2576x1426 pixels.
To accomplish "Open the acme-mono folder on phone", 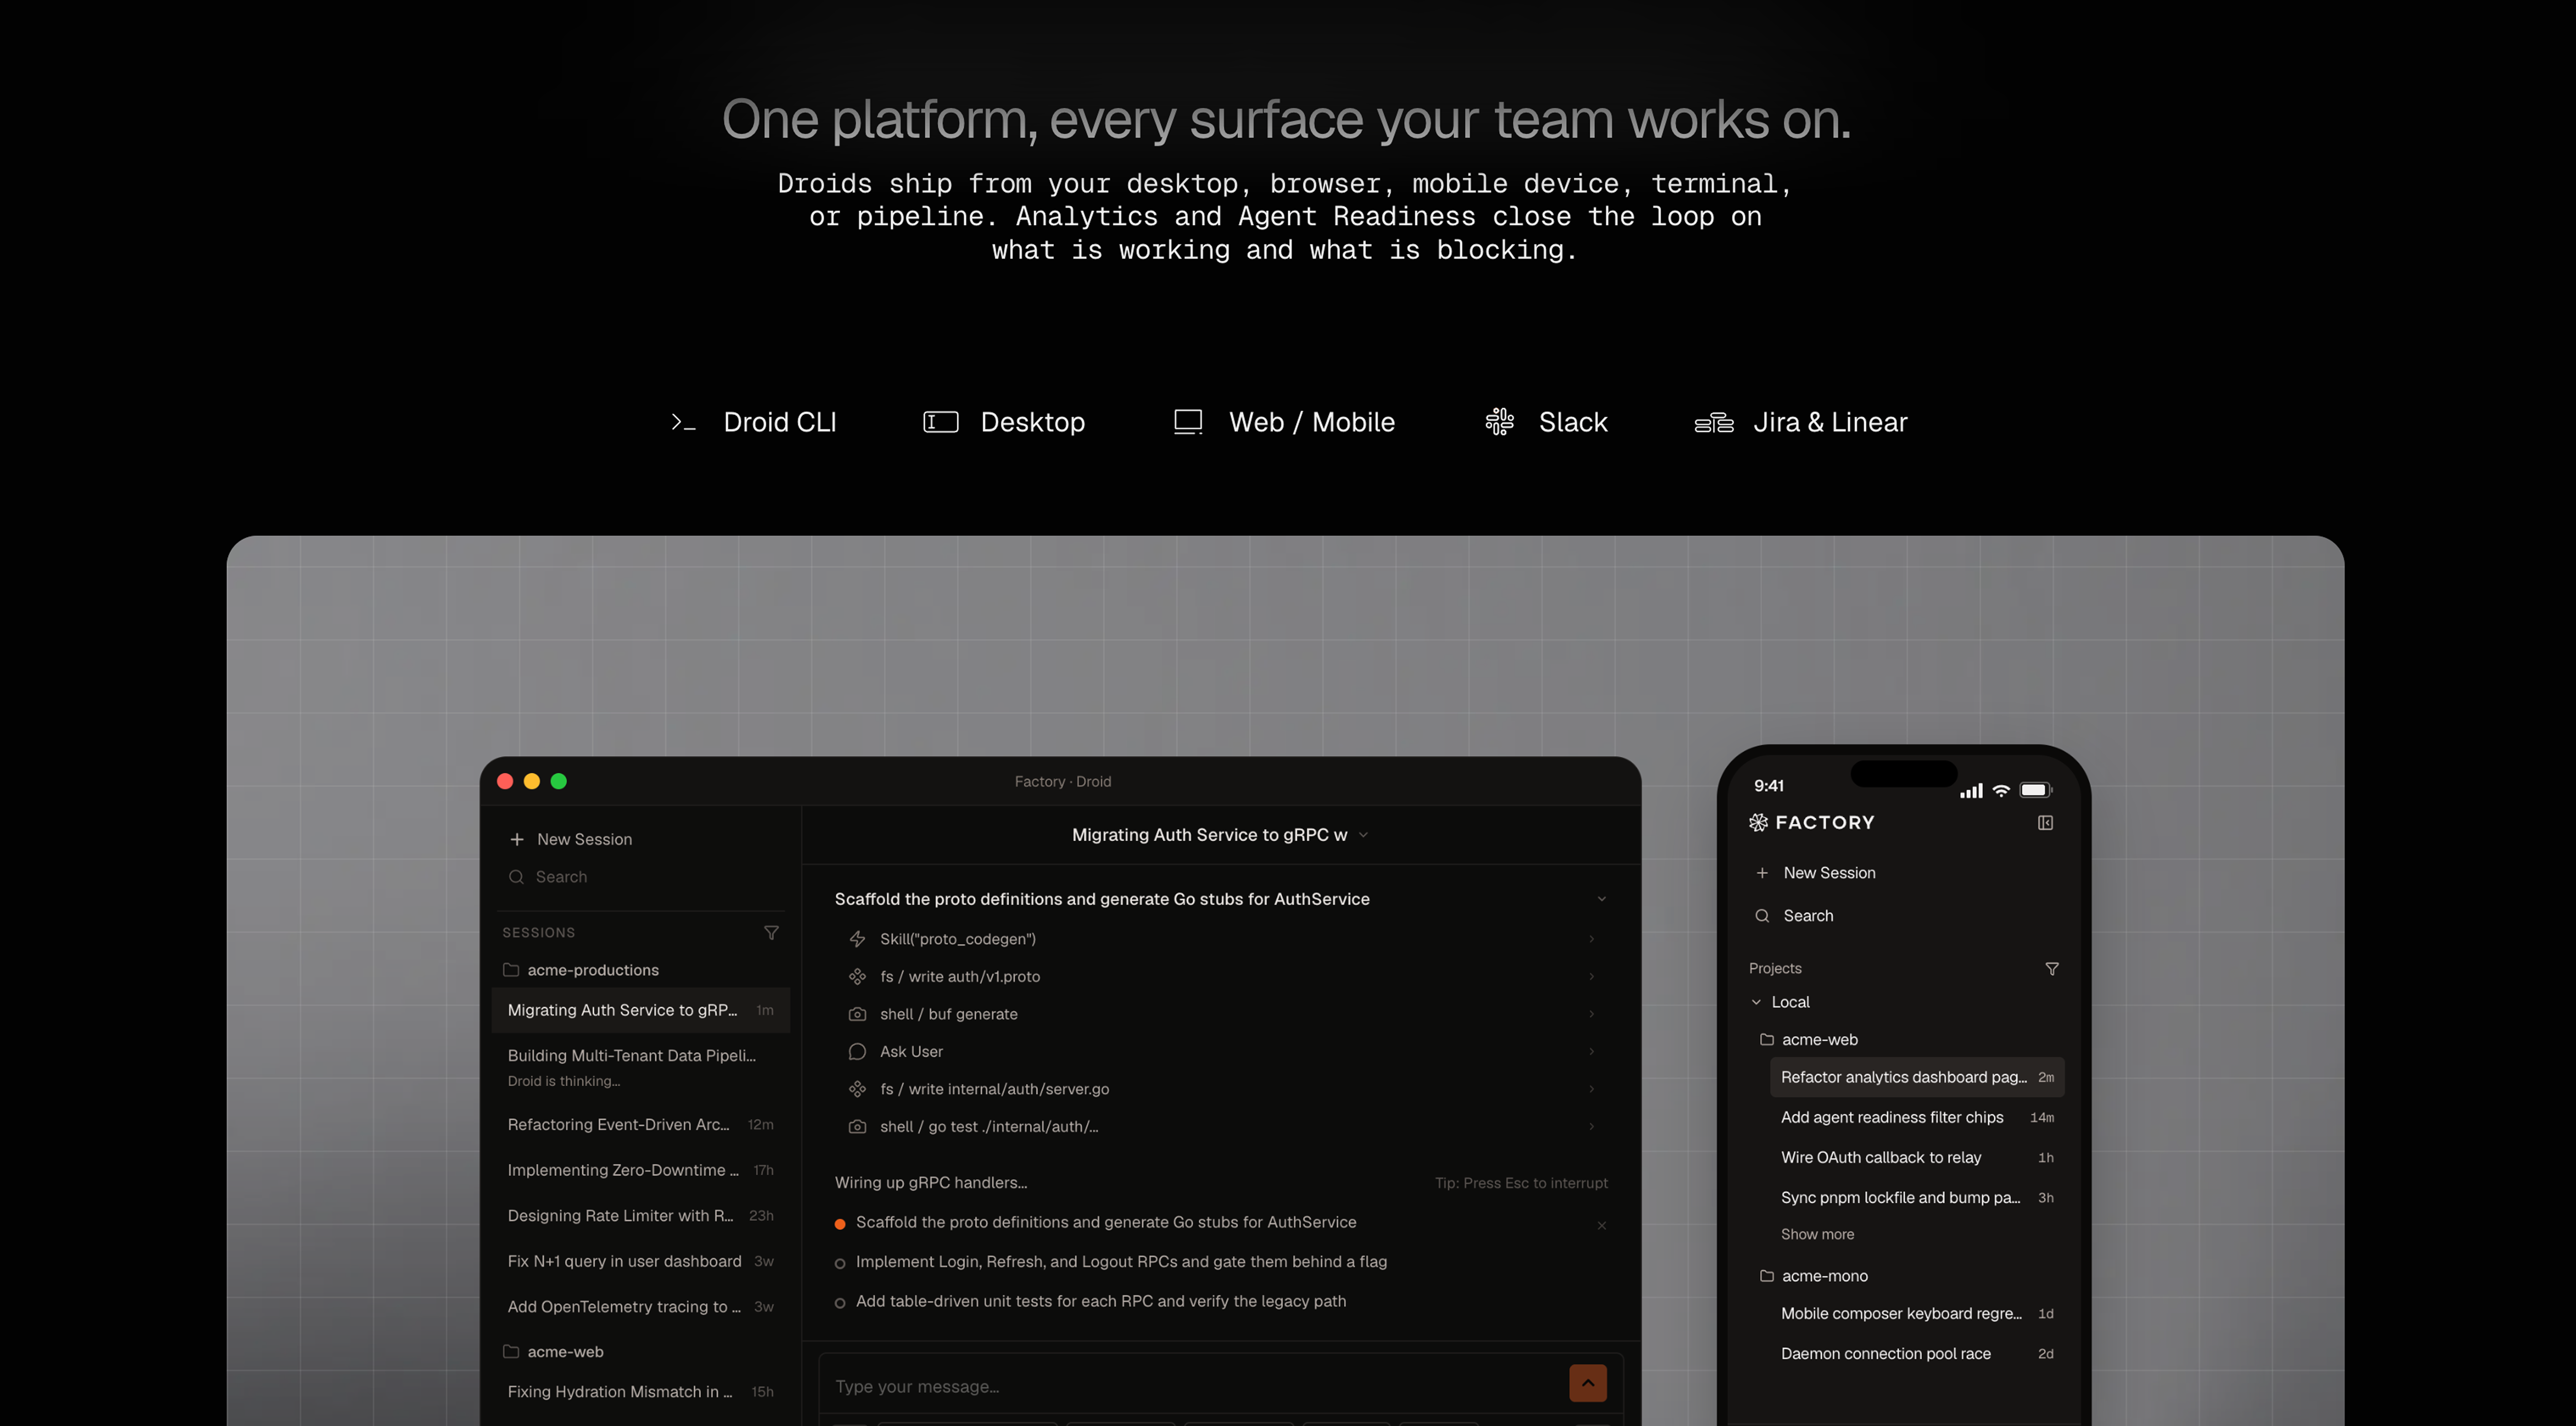I will 1814,1276.
